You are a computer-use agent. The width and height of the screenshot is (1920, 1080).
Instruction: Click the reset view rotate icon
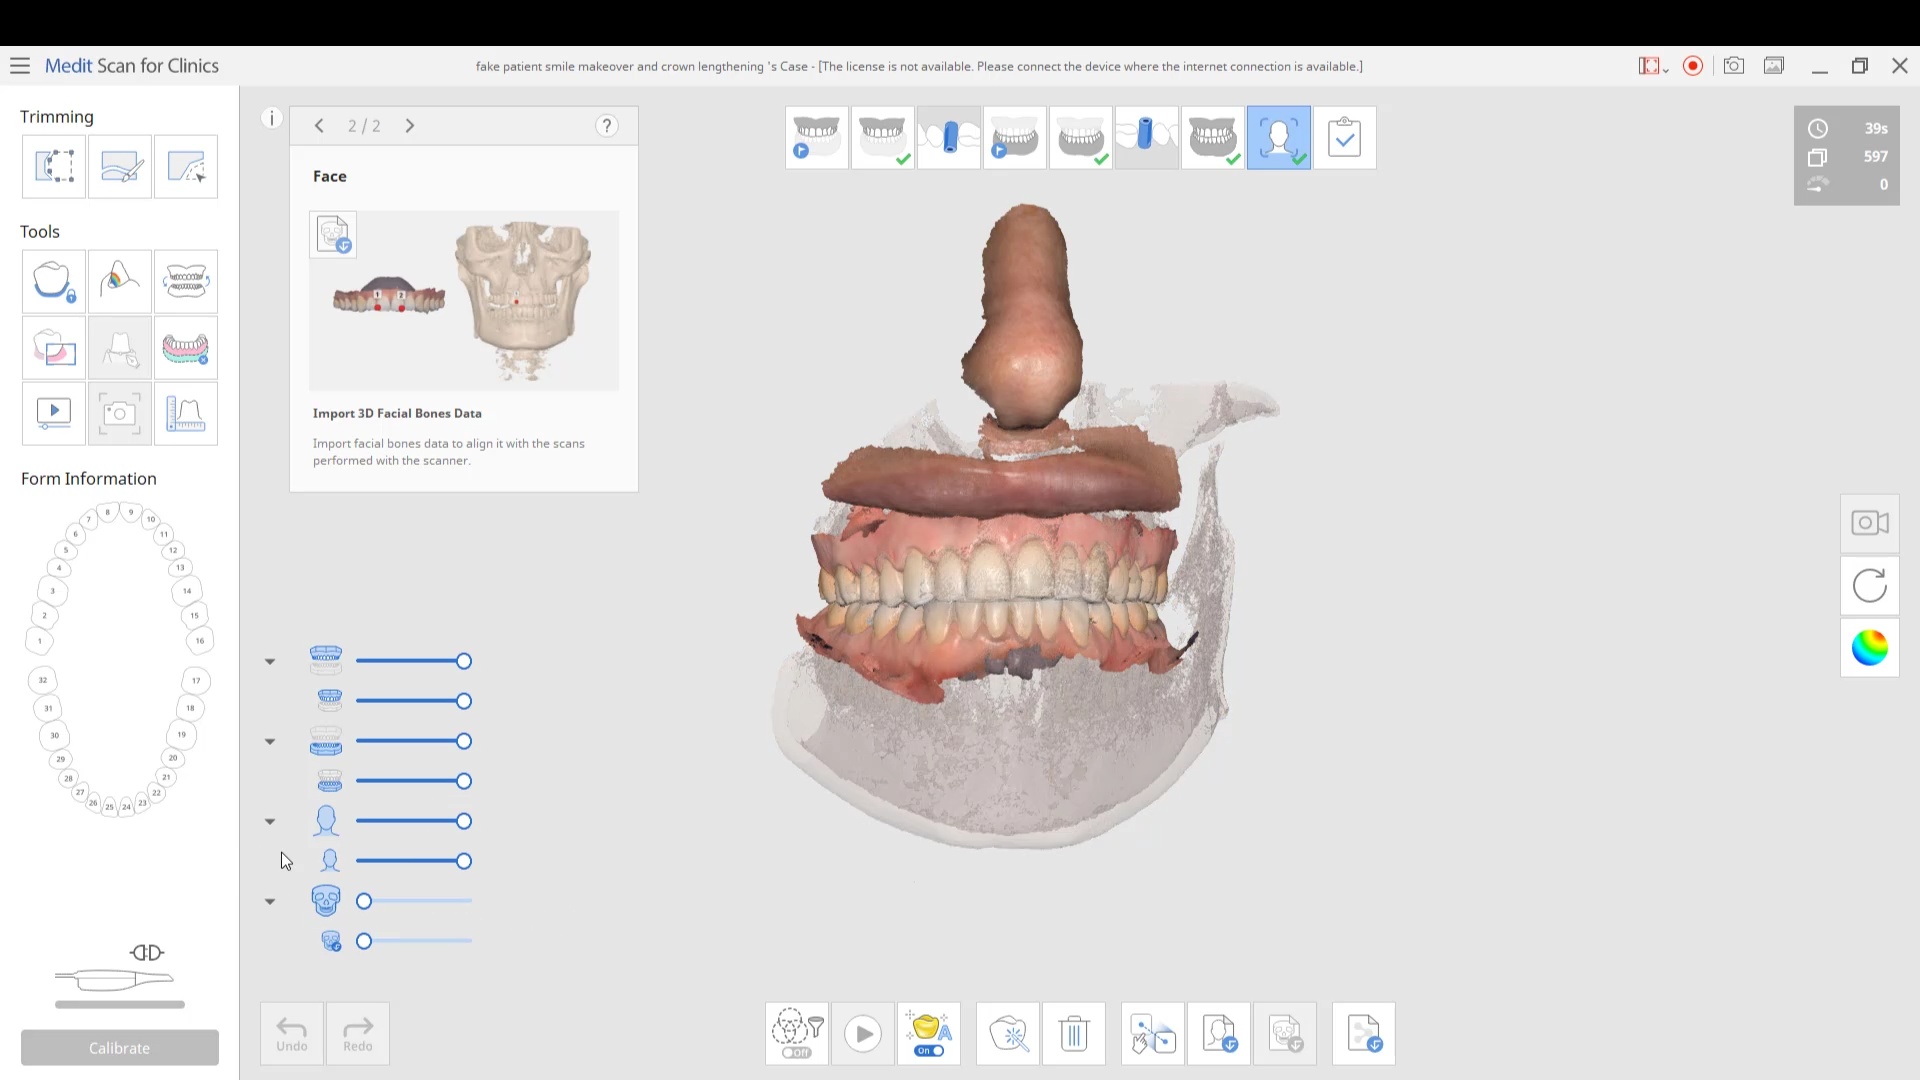pyautogui.click(x=1869, y=586)
